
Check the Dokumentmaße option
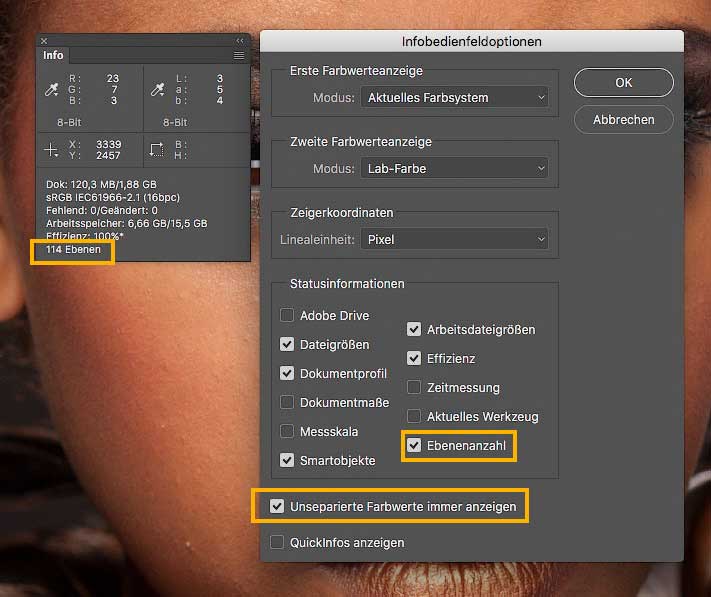coord(287,402)
